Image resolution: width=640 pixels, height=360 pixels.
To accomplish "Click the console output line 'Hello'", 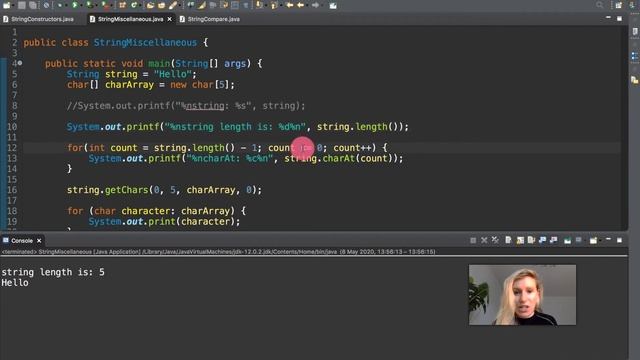I will (x=15, y=283).
